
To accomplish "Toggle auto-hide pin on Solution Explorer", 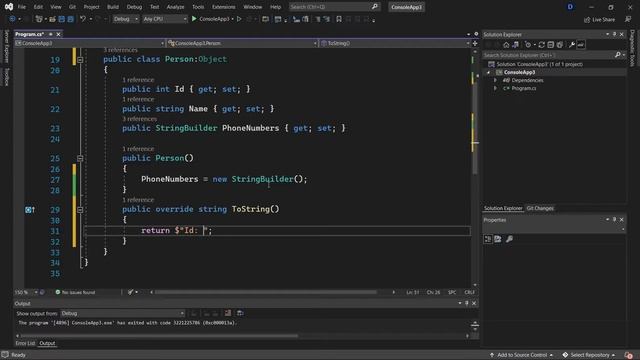I will (614, 34).
